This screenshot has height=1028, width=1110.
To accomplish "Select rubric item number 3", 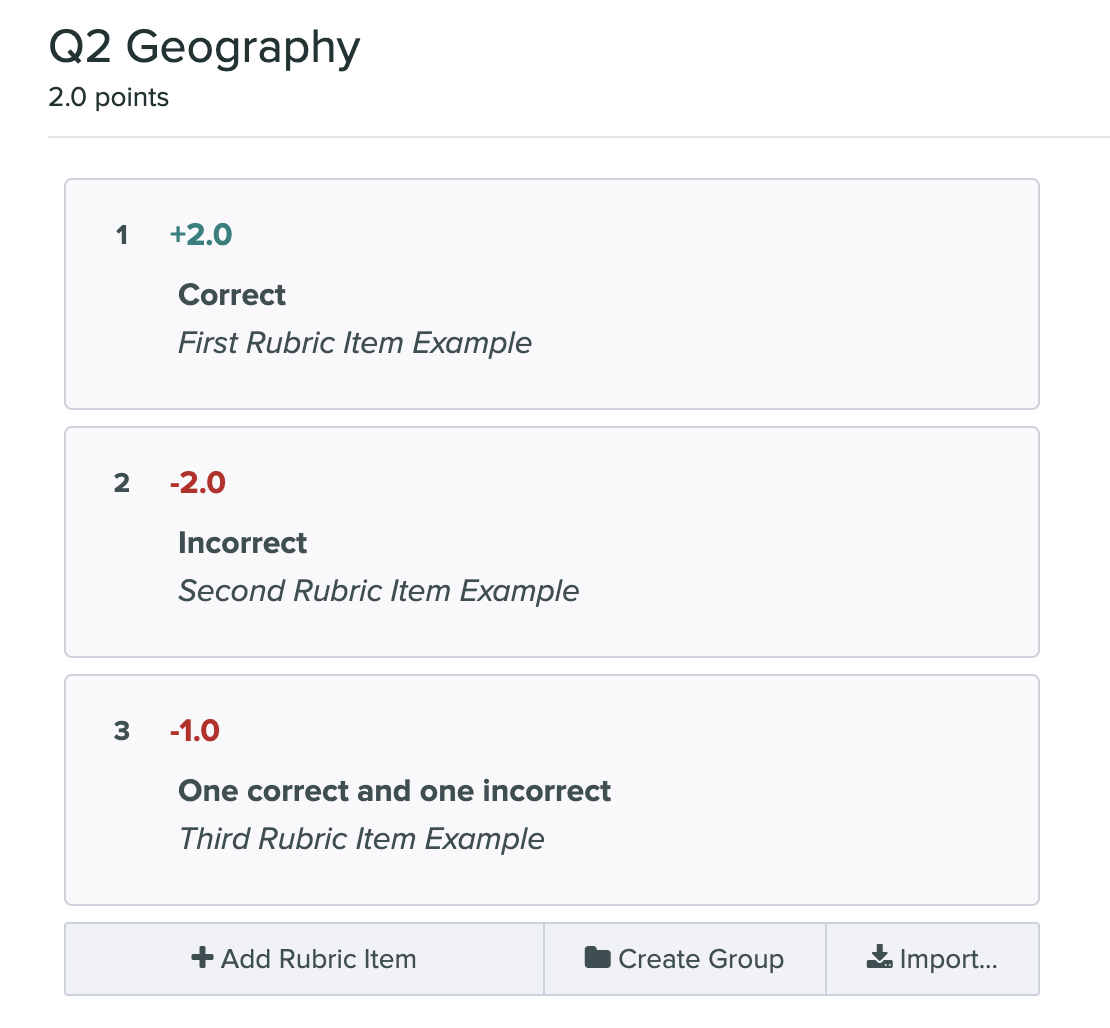I will point(122,731).
